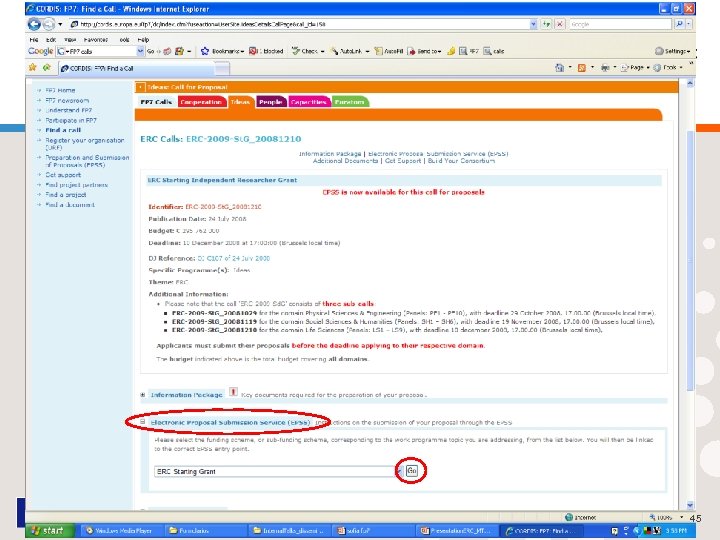Viewport: 720px width, 540px height.
Task: Click the red PDF icon beside Information Package
Action: tap(233, 392)
